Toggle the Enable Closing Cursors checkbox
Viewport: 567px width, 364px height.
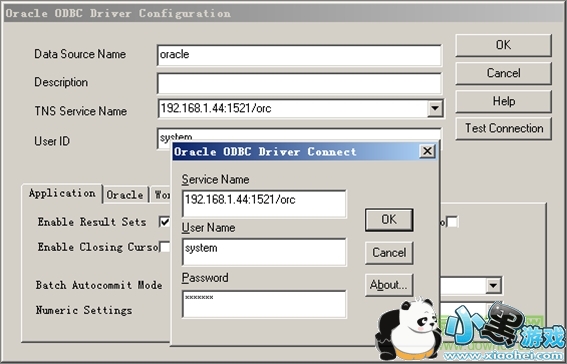tap(165, 247)
